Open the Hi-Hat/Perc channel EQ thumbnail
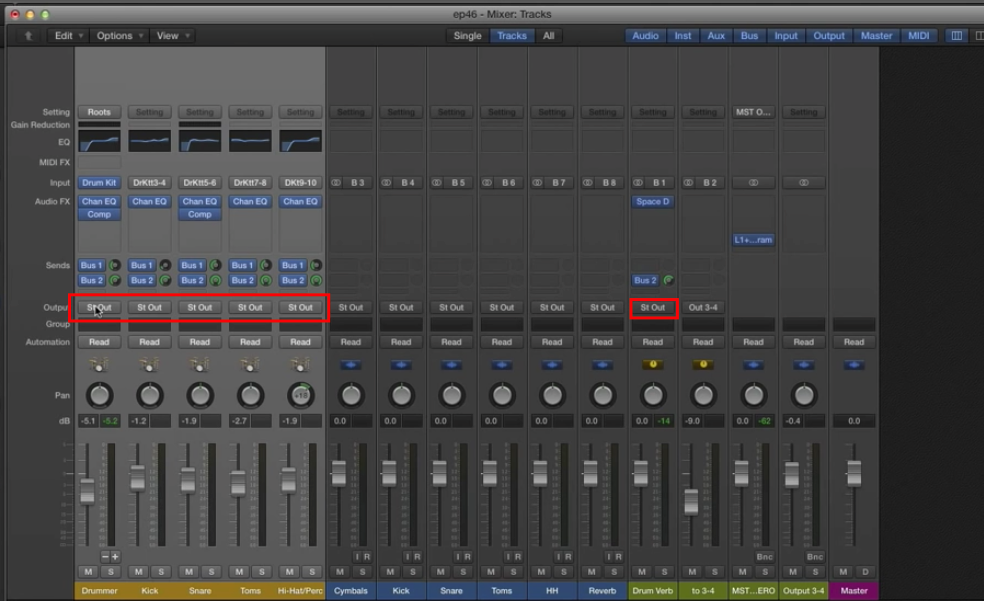The image size is (984, 601). point(301,142)
